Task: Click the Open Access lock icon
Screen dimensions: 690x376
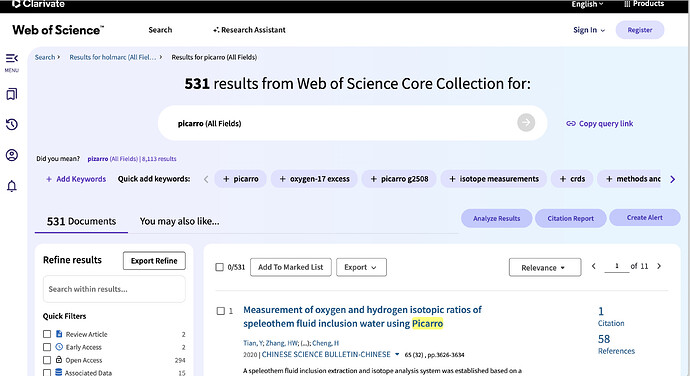Action: (x=59, y=360)
